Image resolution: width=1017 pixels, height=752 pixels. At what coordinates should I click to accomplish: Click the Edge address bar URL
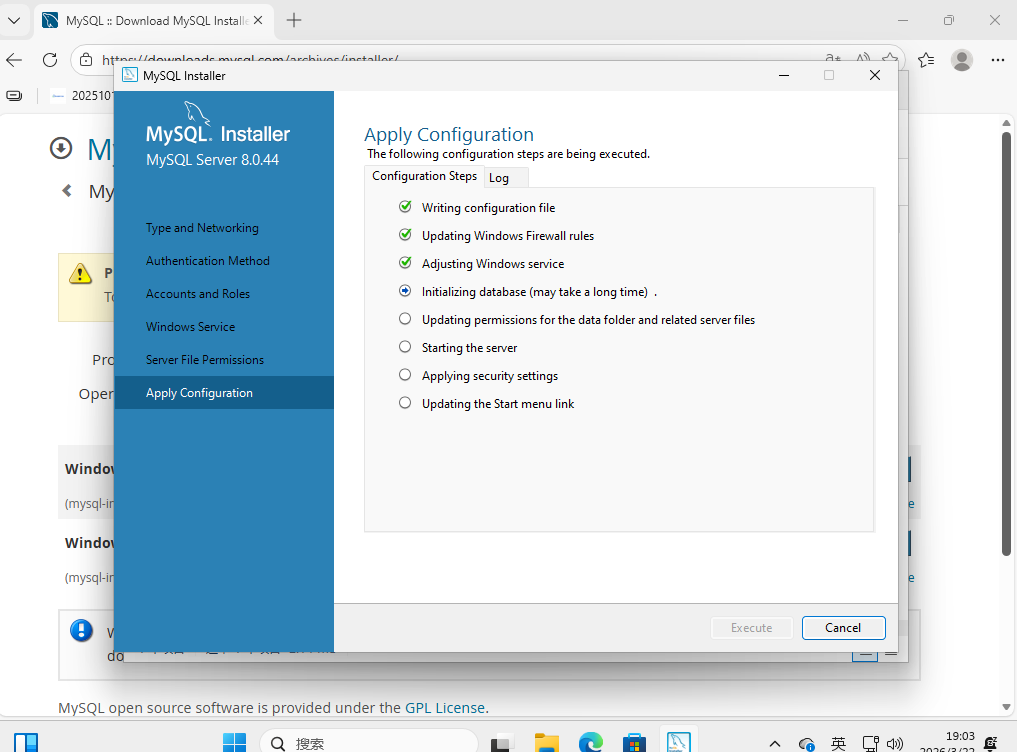pyautogui.click(x=250, y=60)
